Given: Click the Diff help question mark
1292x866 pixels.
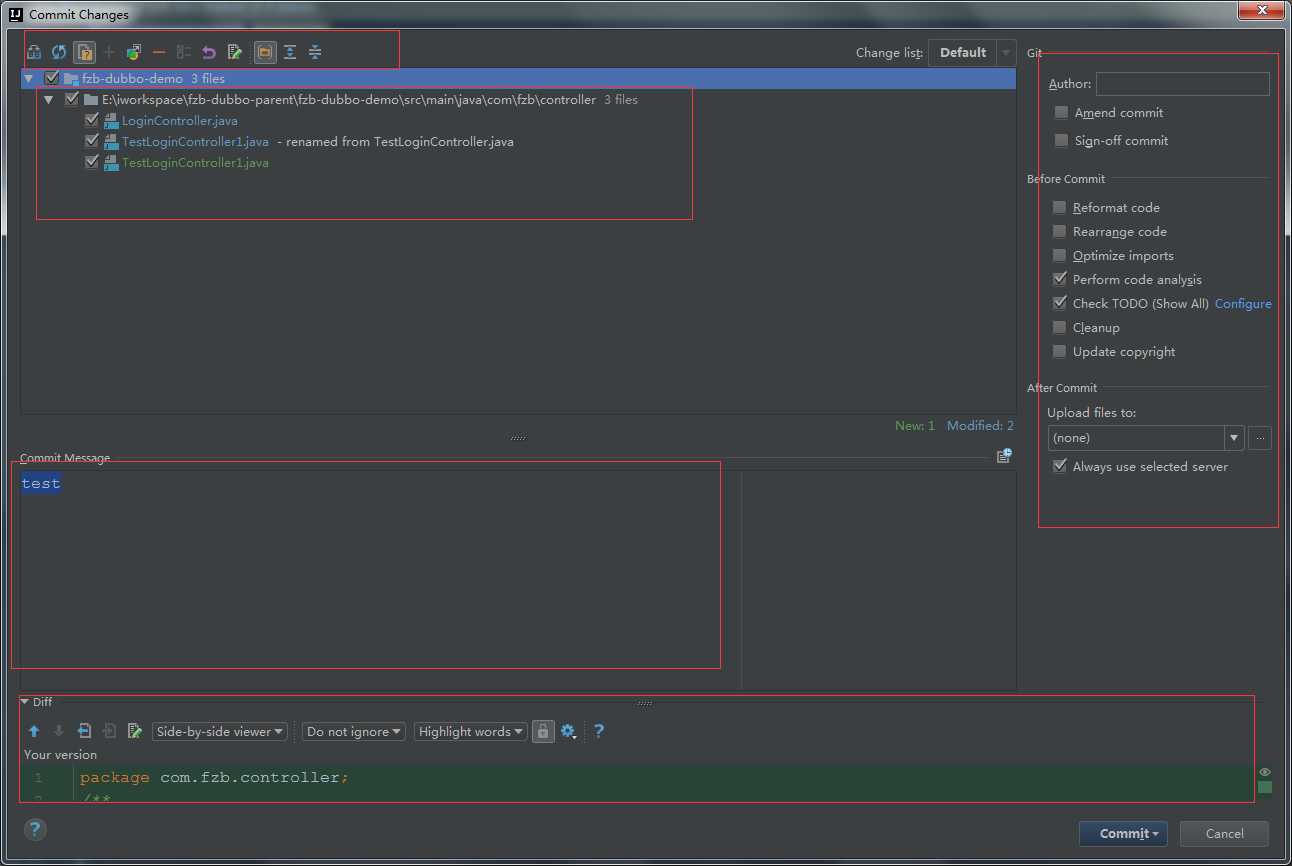Looking at the screenshot, I should 599,731.
